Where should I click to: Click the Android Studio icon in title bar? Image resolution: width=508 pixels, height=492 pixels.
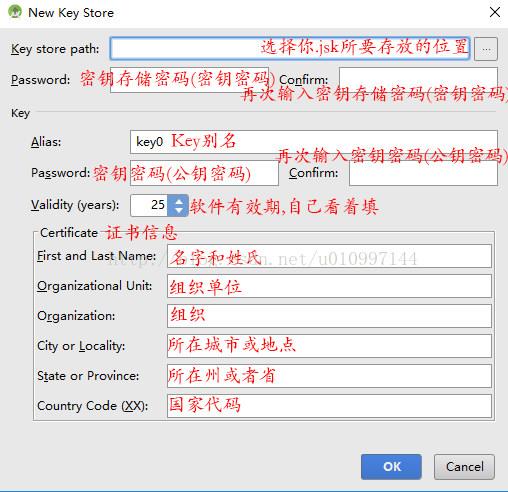click(x=15, y=12)
